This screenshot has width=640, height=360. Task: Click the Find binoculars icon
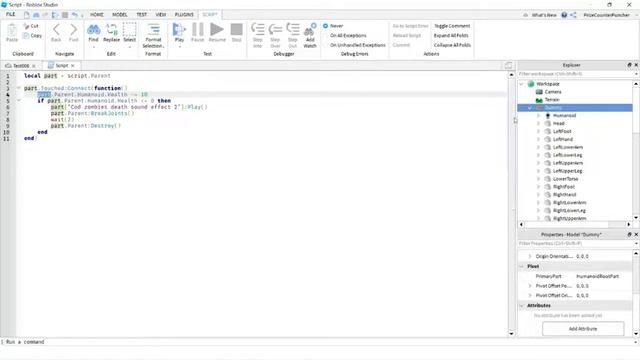(93, 29)
